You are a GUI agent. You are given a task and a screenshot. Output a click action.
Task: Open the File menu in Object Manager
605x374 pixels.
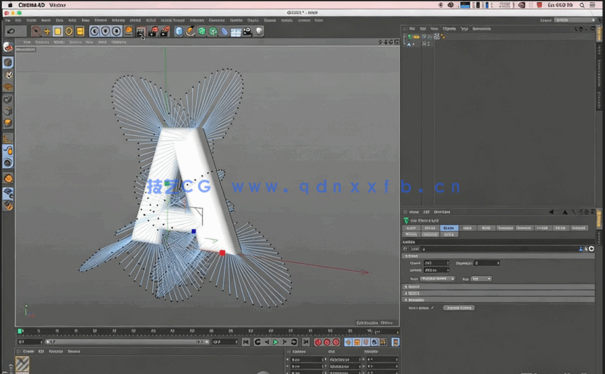point(412,29)
